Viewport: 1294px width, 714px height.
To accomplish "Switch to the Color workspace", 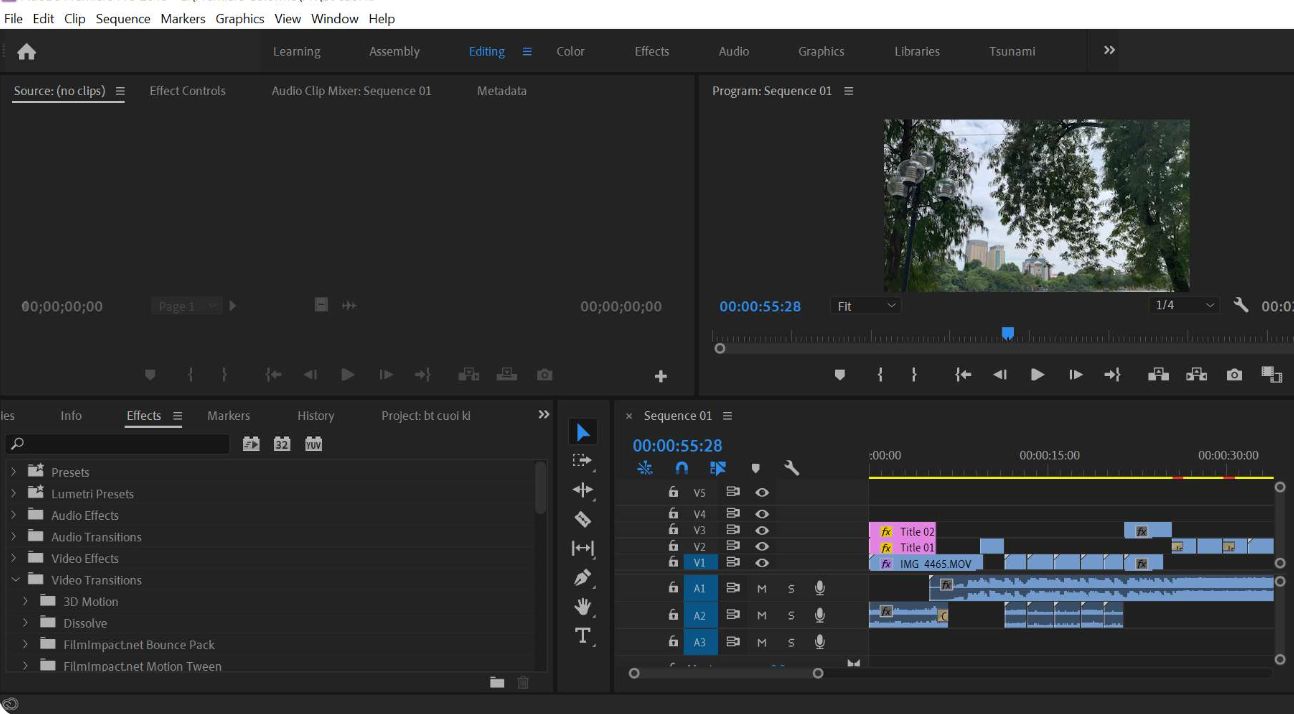I will [571, 52].
